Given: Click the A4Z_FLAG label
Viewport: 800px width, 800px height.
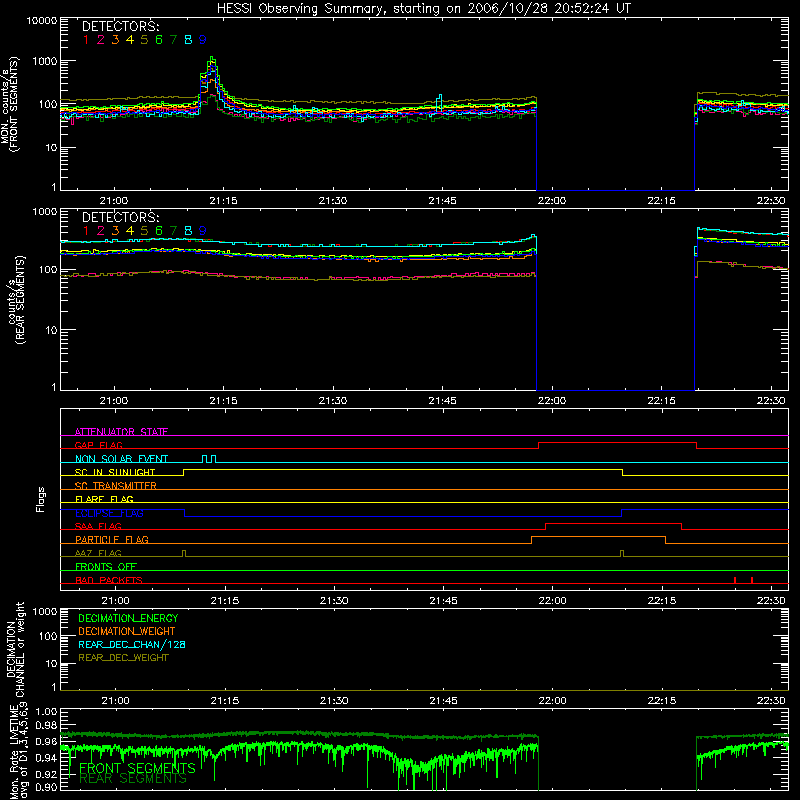Looking at the screenshot, I should tap(98, 553).
